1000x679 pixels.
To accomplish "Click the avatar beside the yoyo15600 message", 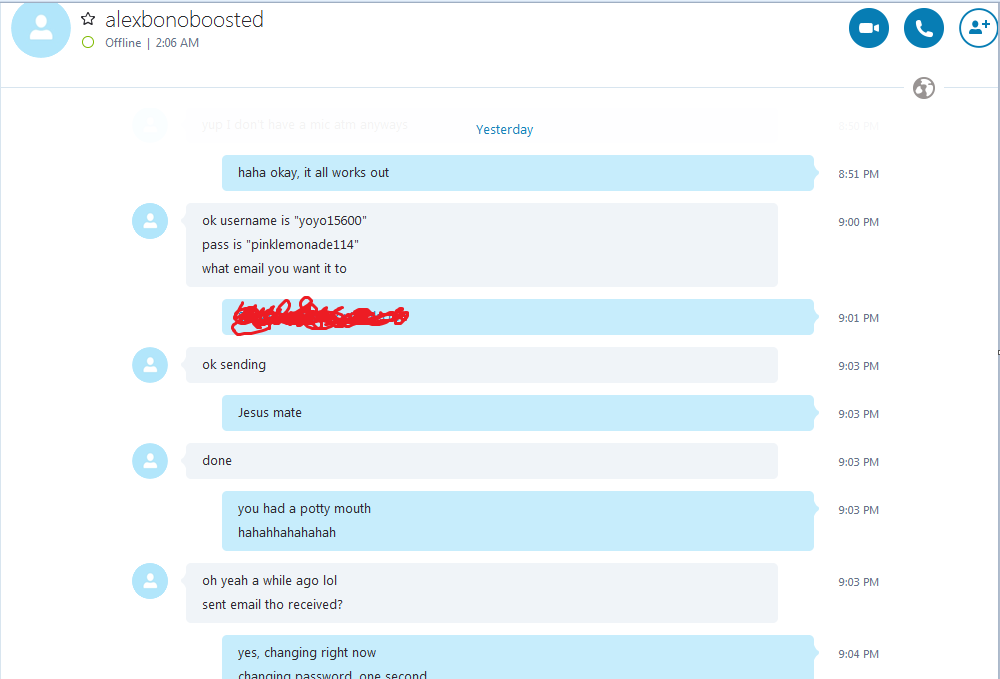I will tap(150, 221).
